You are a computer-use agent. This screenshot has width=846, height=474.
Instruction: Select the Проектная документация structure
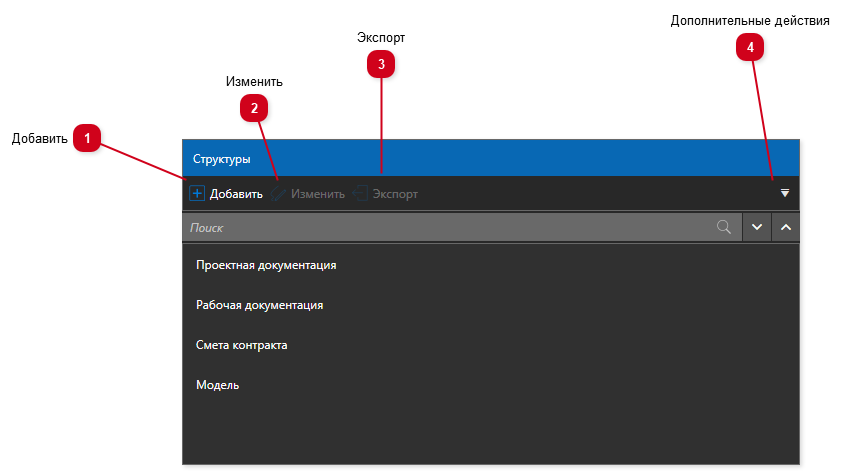pyautogui.click(x=266, y=265)
